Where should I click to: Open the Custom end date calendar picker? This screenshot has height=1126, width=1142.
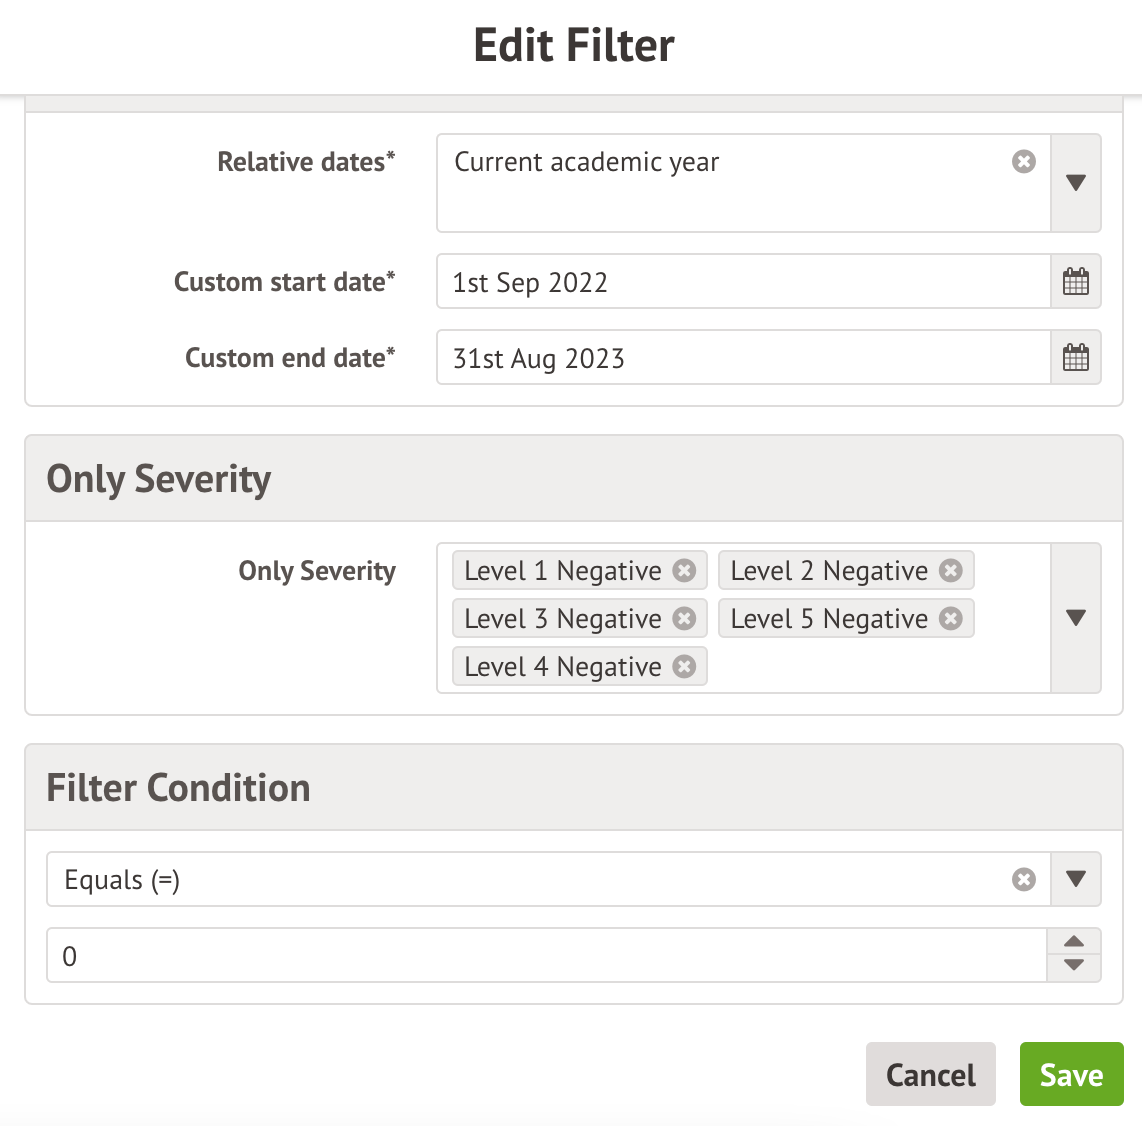[1076, 358]
